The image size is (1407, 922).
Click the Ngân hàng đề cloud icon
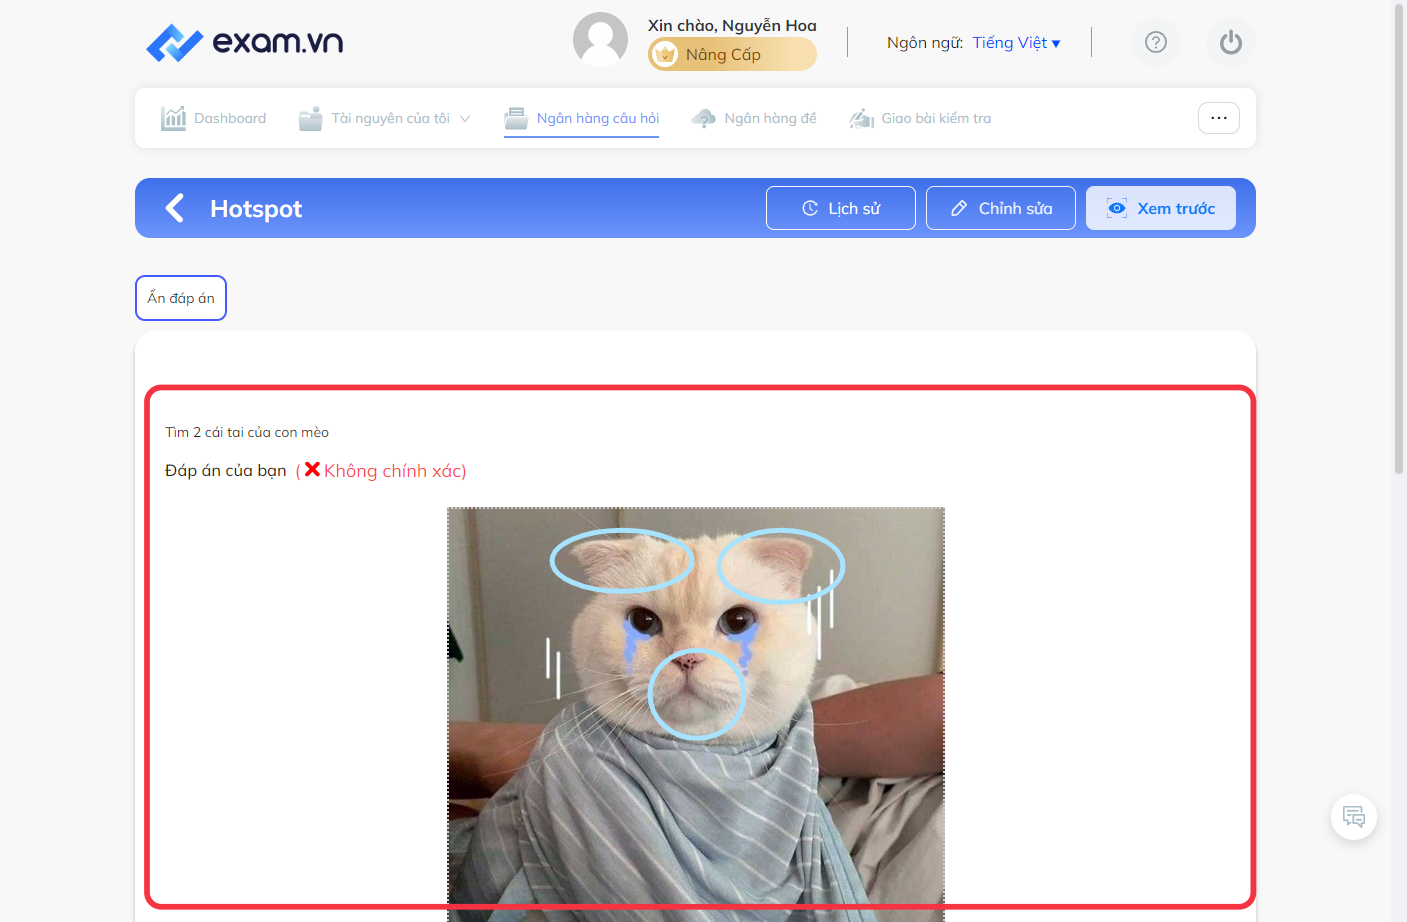tap(704, 118)
